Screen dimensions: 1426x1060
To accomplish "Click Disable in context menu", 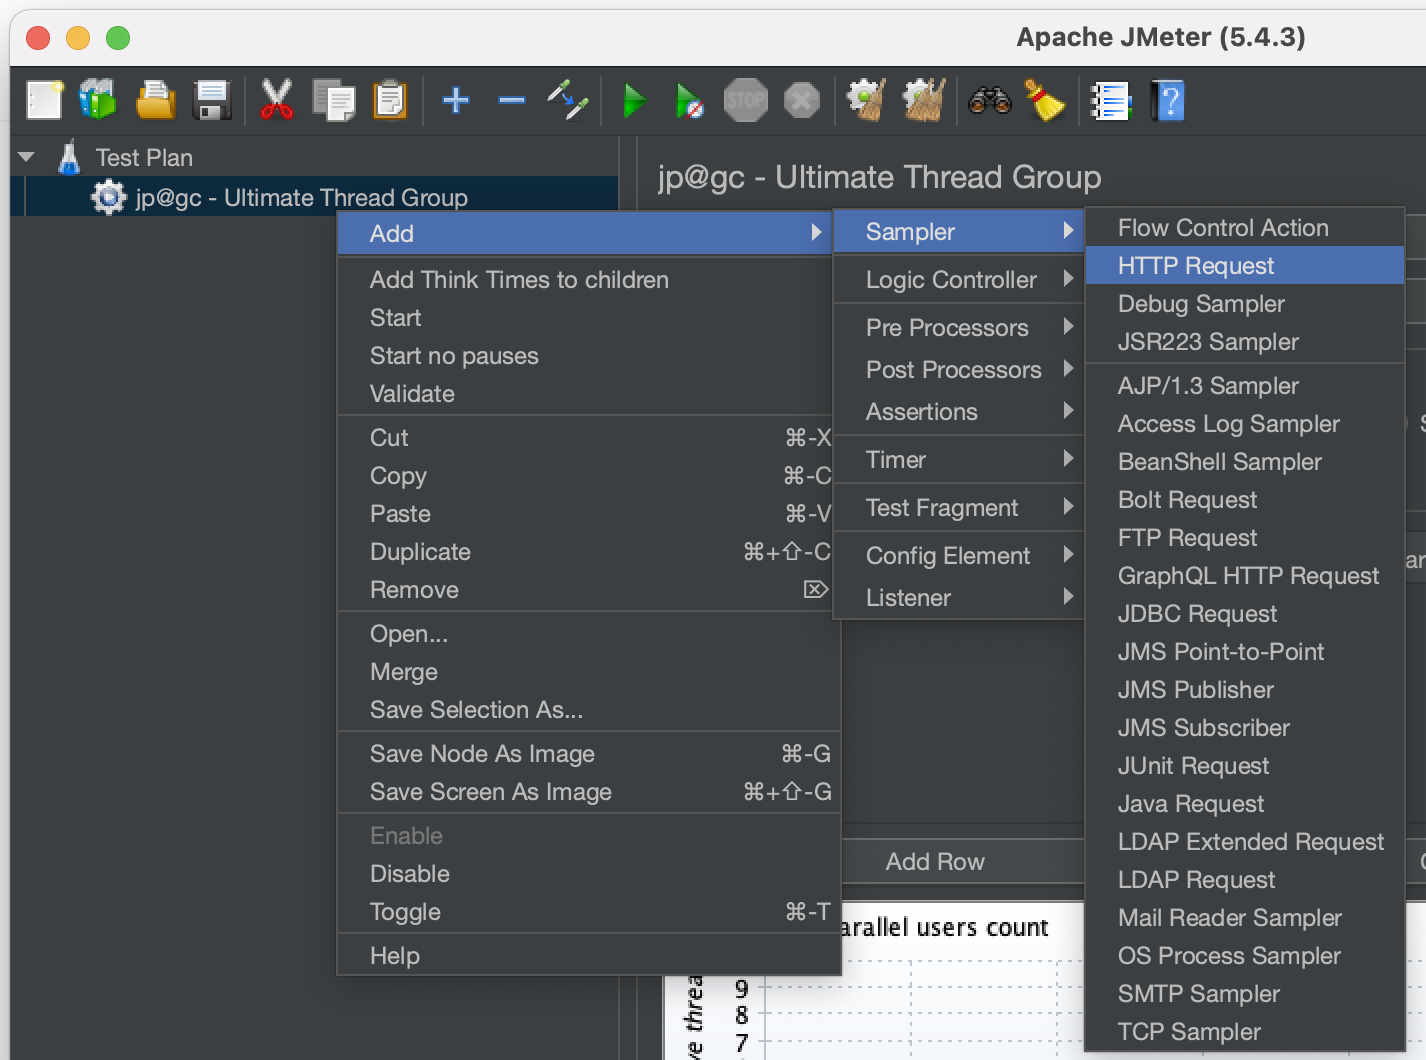I will (588, 874).
